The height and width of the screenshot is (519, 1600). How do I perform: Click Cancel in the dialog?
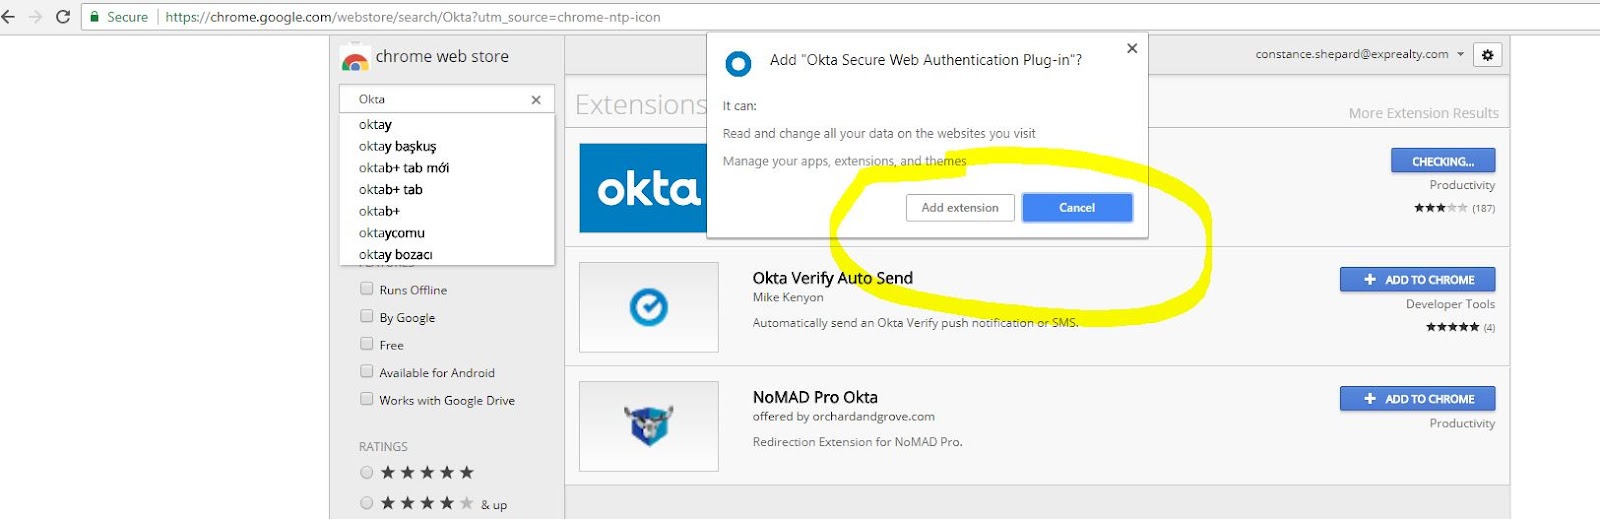click(x=1077, y=207)
